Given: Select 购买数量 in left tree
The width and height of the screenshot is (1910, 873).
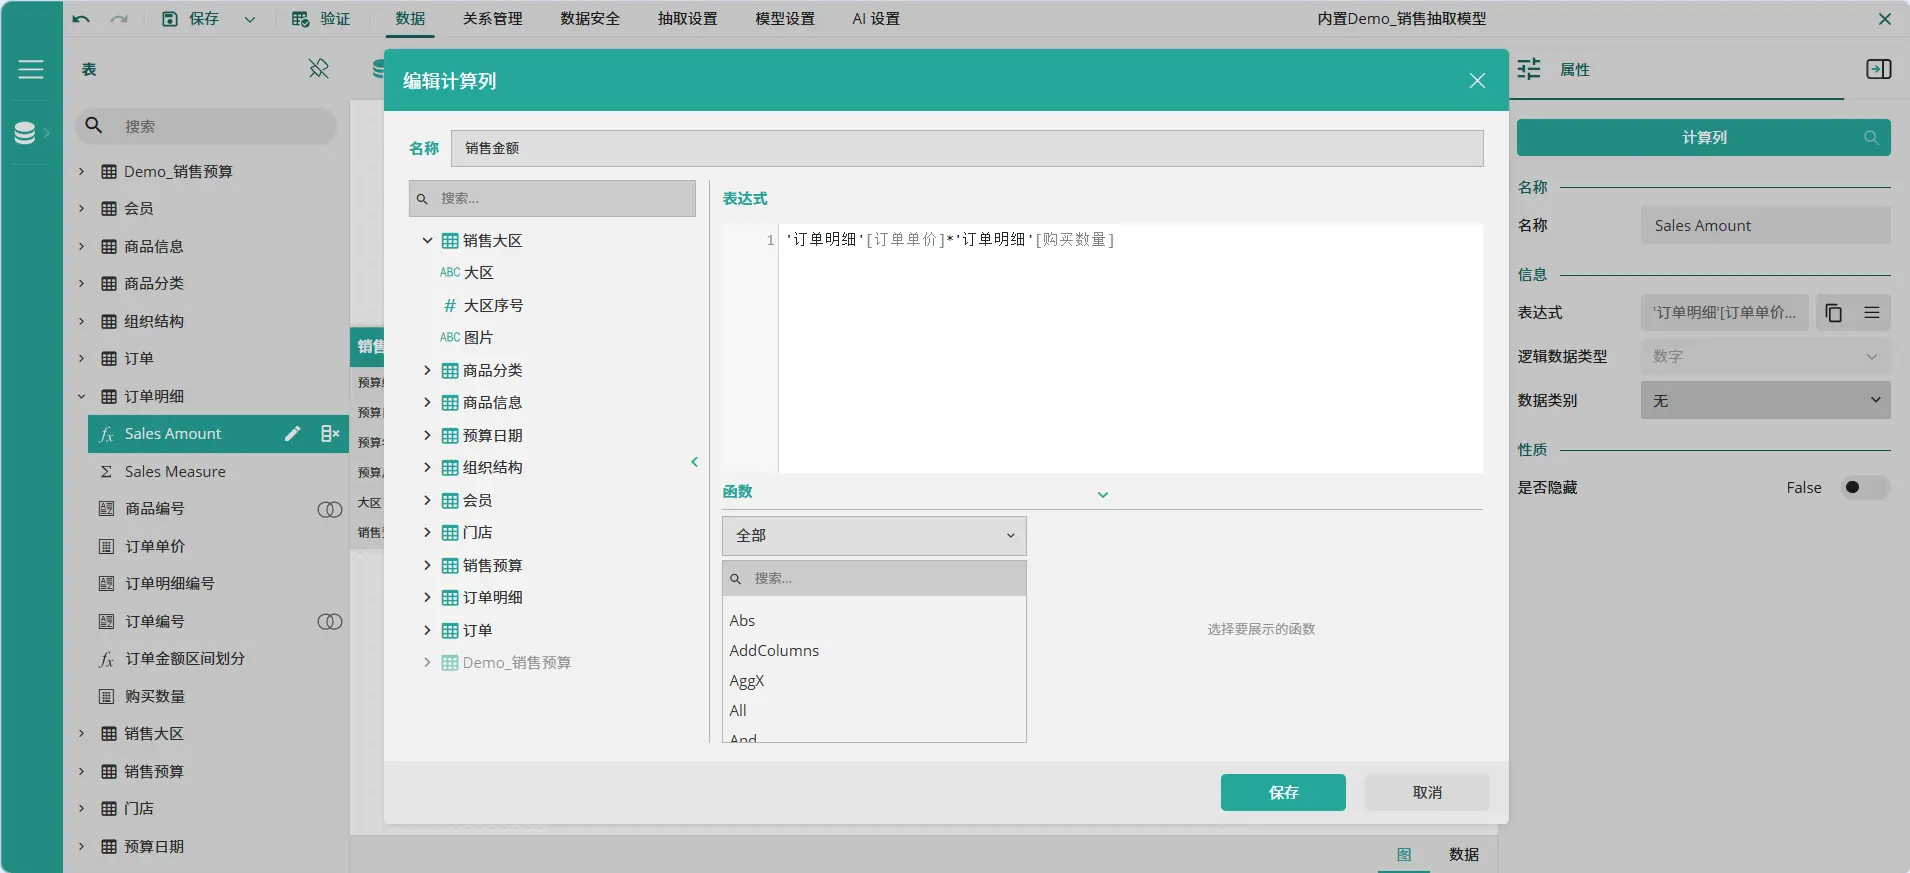Looking at the screenshot, I should (155, 696).
